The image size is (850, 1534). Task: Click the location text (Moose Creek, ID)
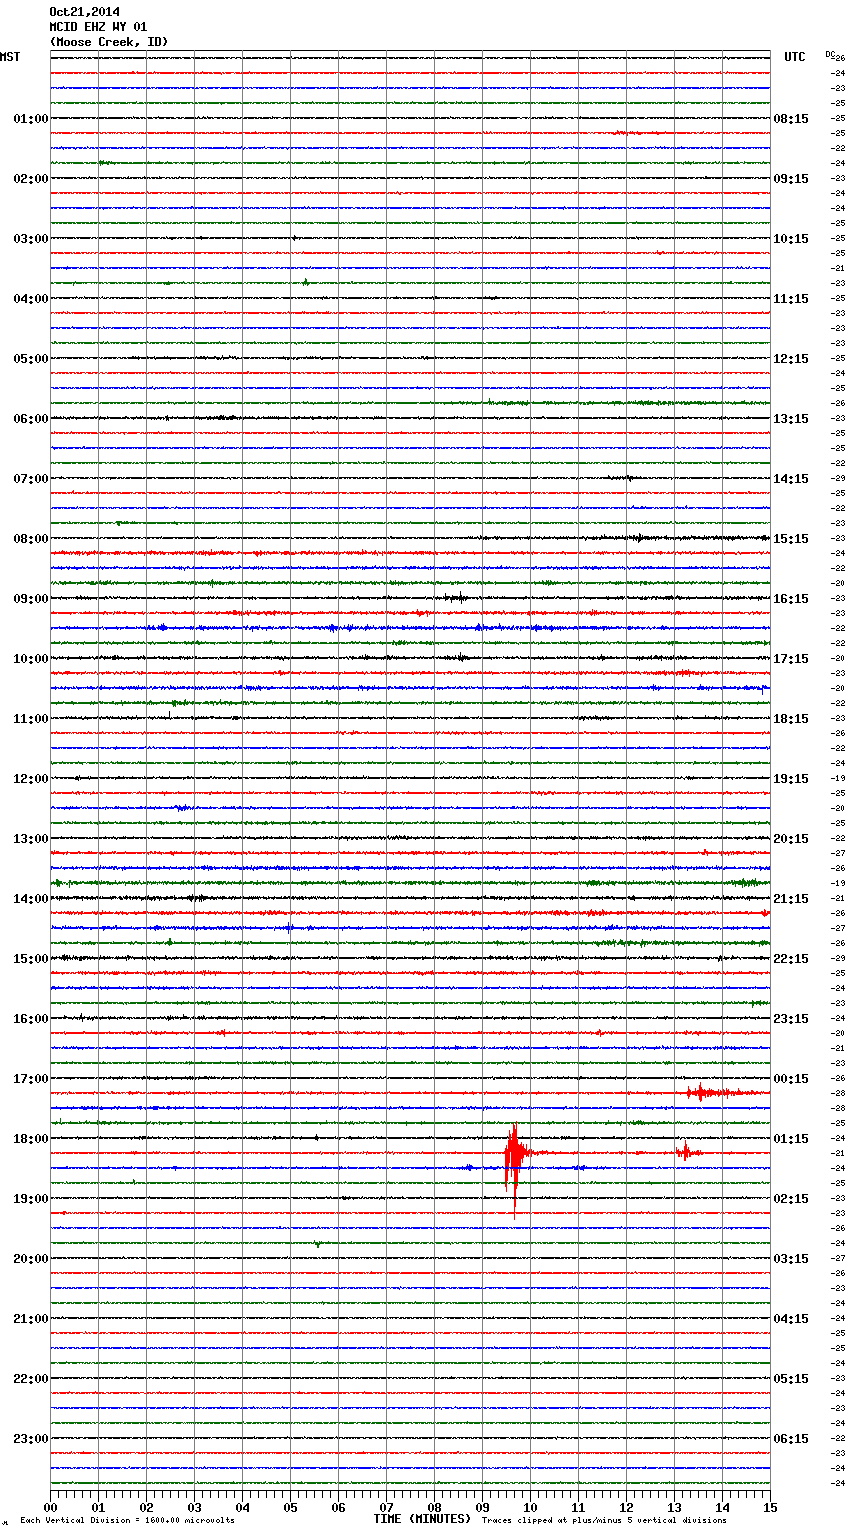[109, 42]
